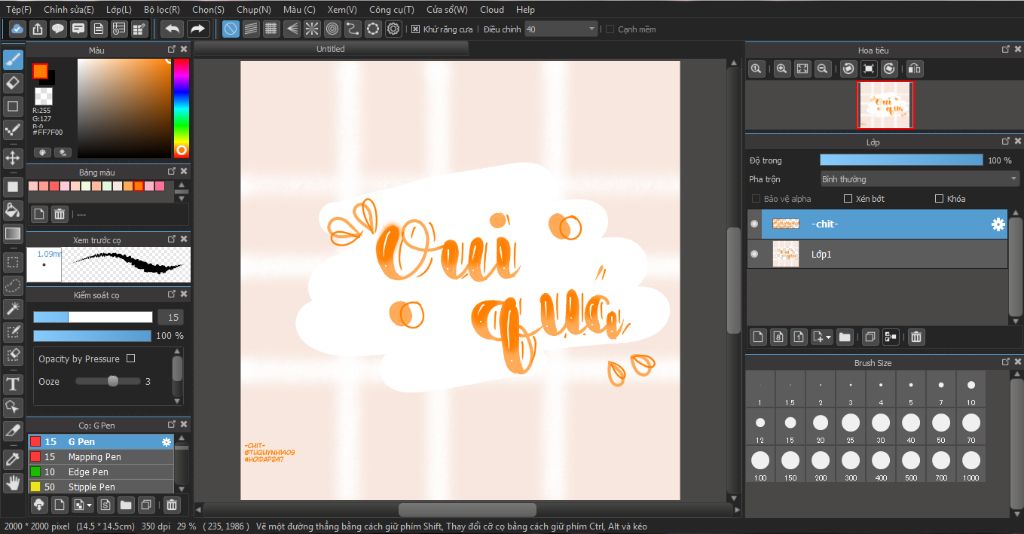Pop out the Brush Size panel
The image size is (1024, 534).
pyautogui.click(x=1006, y=362)
